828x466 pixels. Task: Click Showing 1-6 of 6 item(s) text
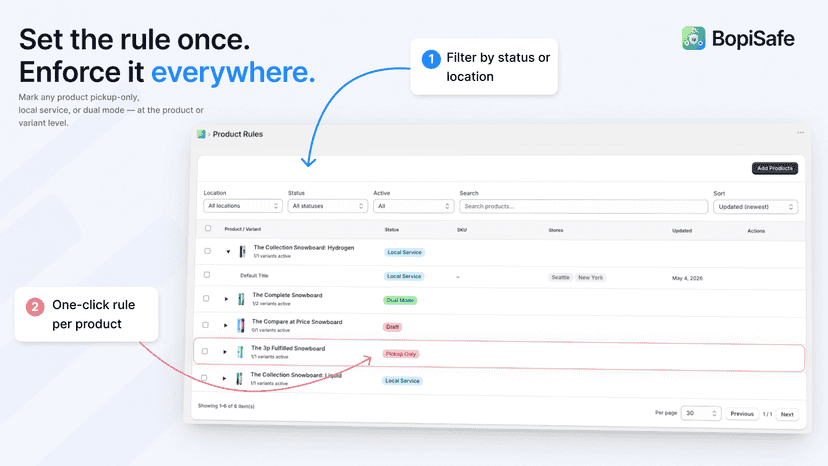[x=226, y=406]
